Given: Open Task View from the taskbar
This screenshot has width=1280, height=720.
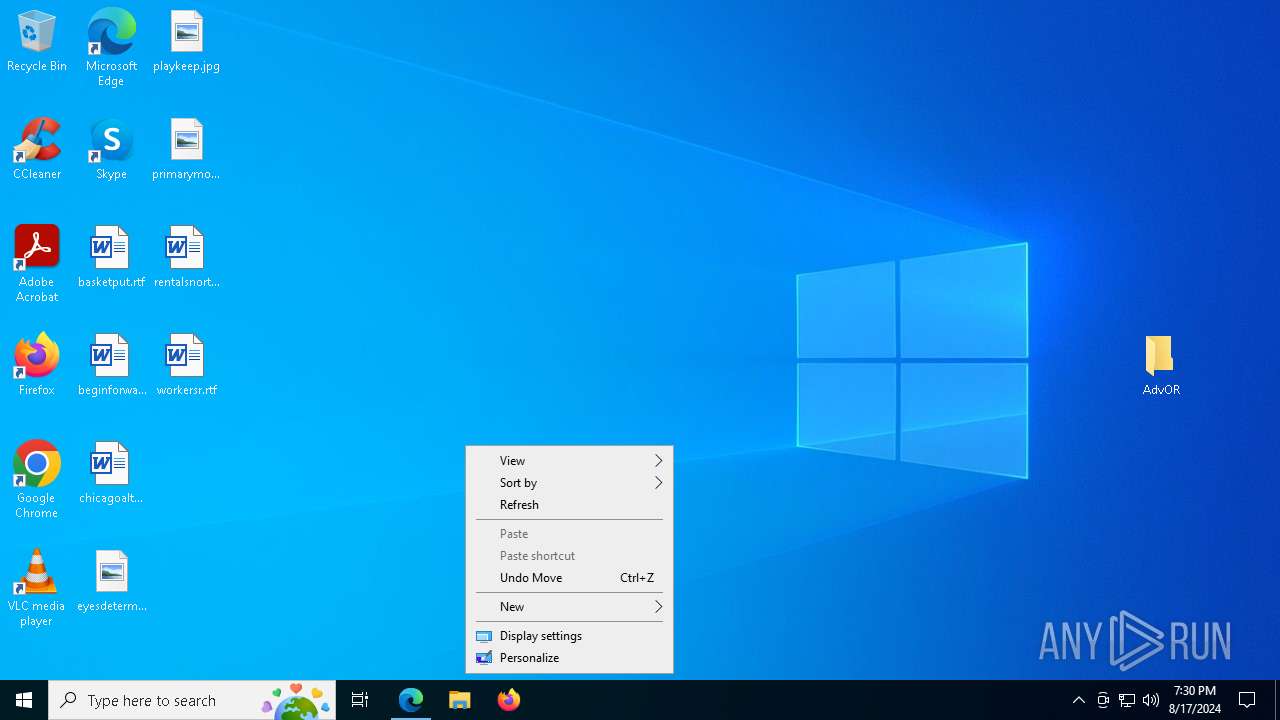Looking at the screenshot, I should pyautogui.click(x=360, y=700).
